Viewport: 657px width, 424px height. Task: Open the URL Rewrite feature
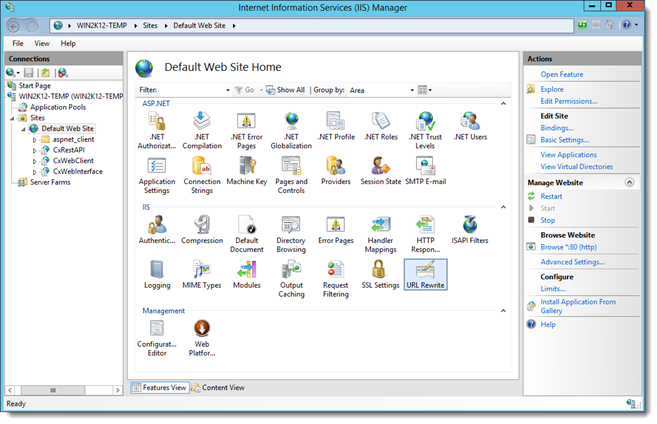coord(425,274)
